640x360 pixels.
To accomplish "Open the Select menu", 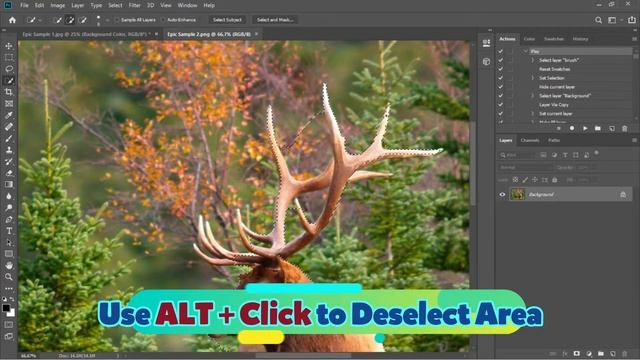I will 115,5.
